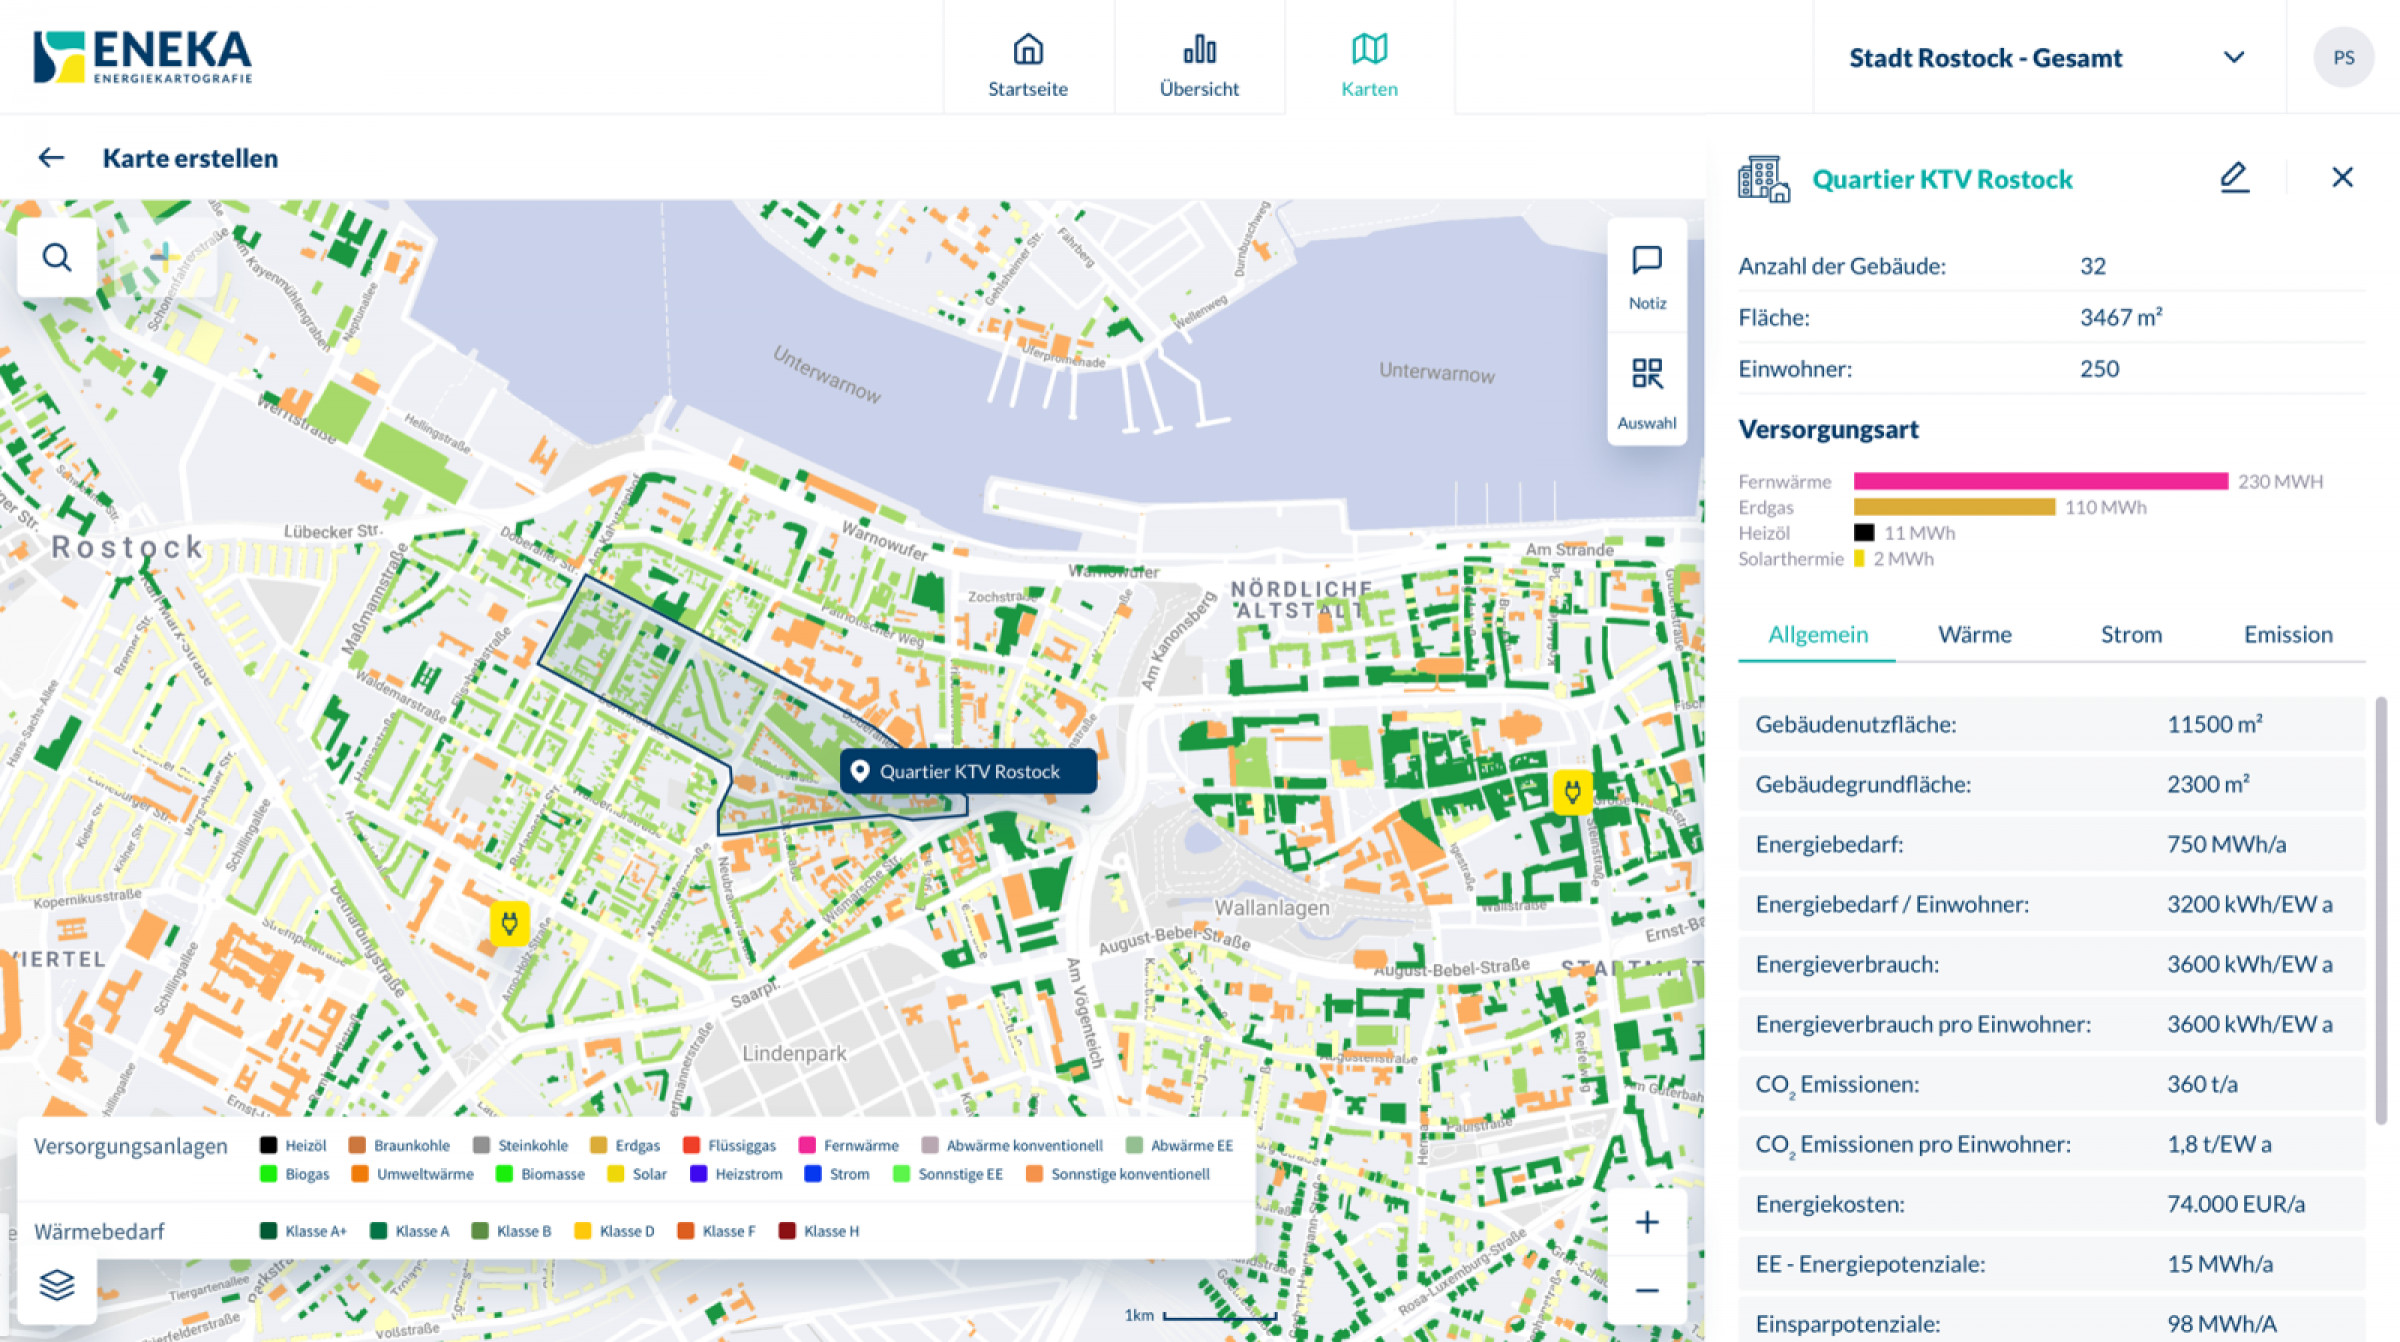Click the Fernwärme pink legend swatch
The image size is (2400, 1342).
pyautogui.click(x=807, y=1145)
